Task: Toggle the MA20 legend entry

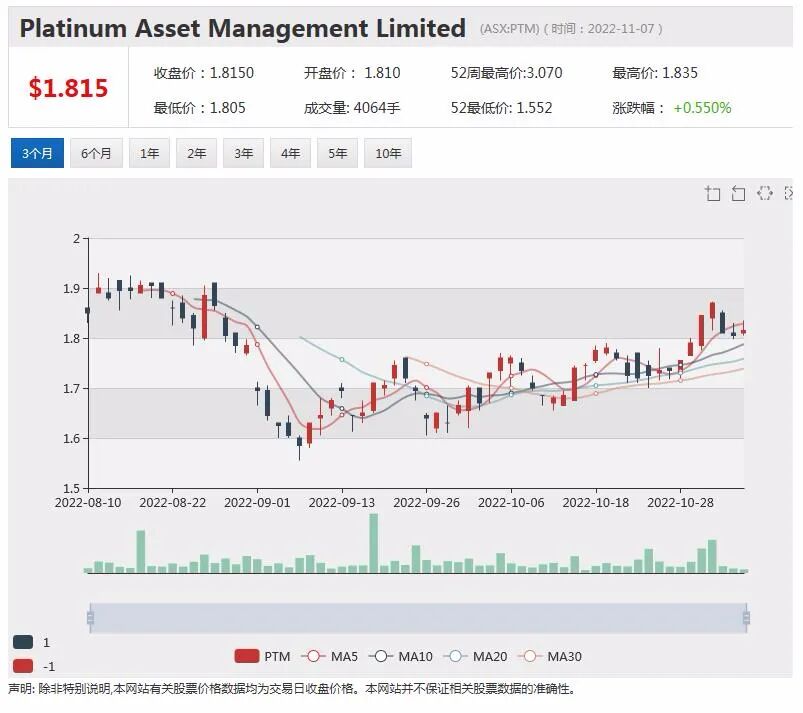Action: [475, 656]
